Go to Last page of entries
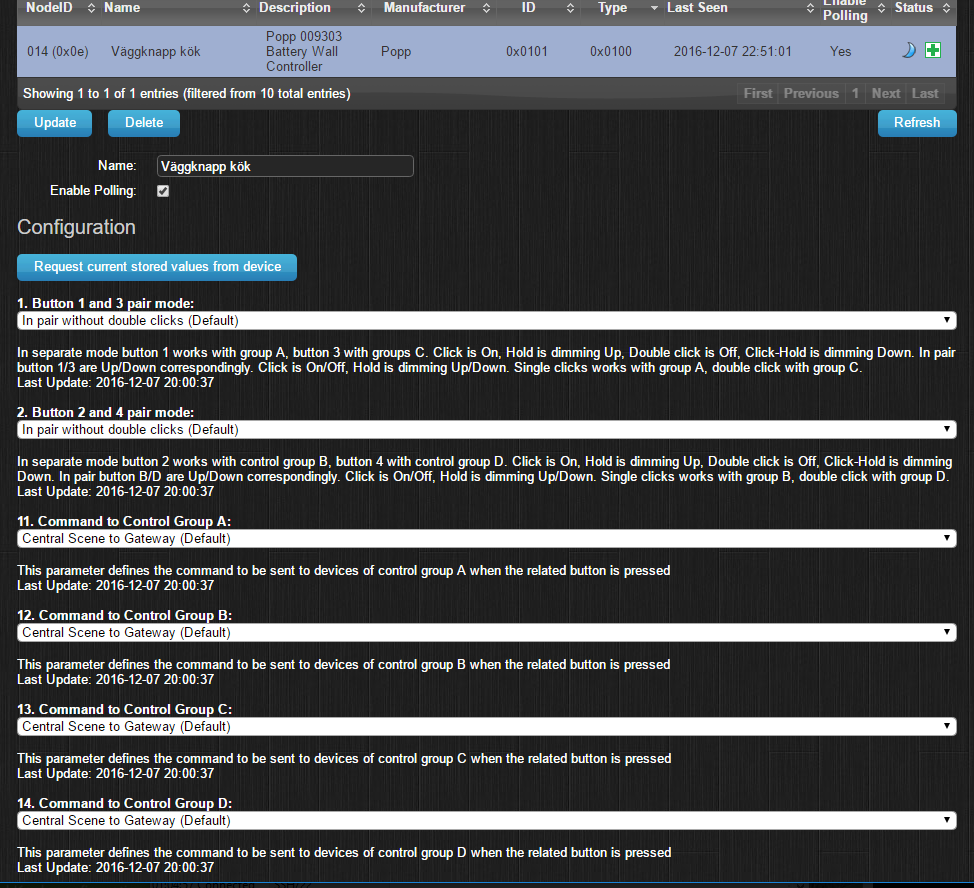 click(925, 93)
